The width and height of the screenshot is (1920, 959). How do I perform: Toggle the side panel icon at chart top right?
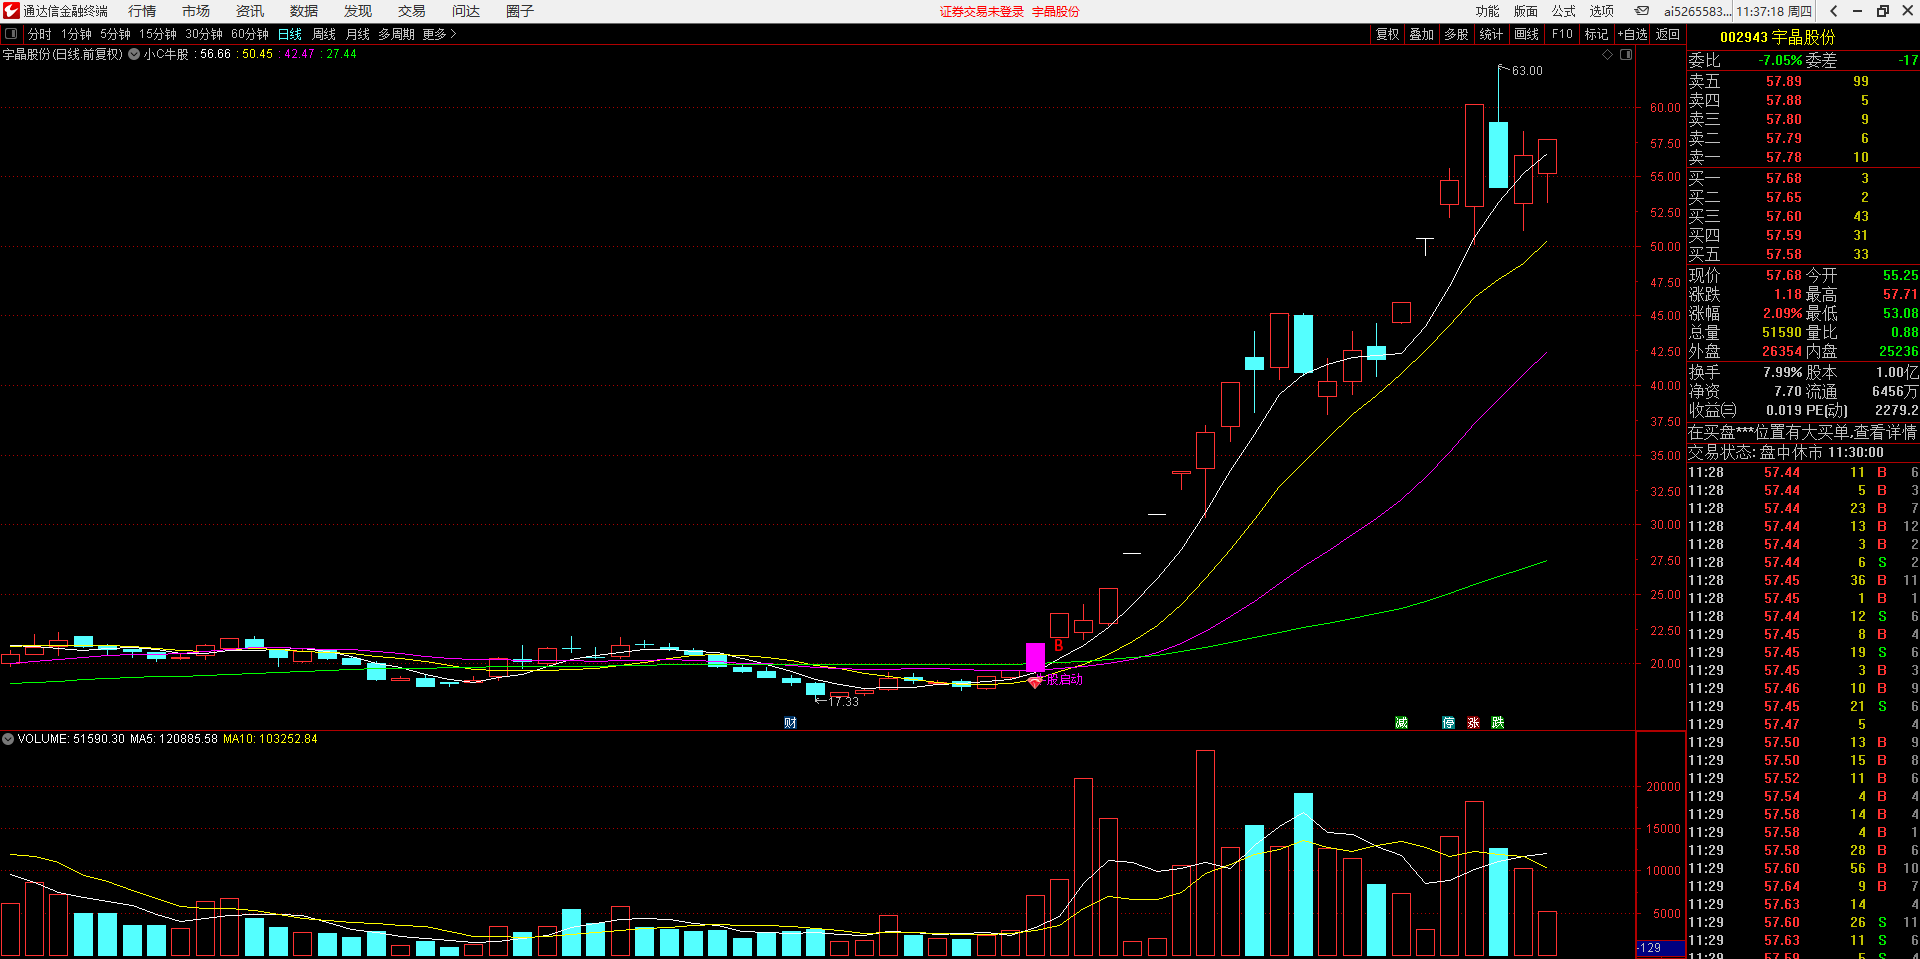tap(1626, 55)
